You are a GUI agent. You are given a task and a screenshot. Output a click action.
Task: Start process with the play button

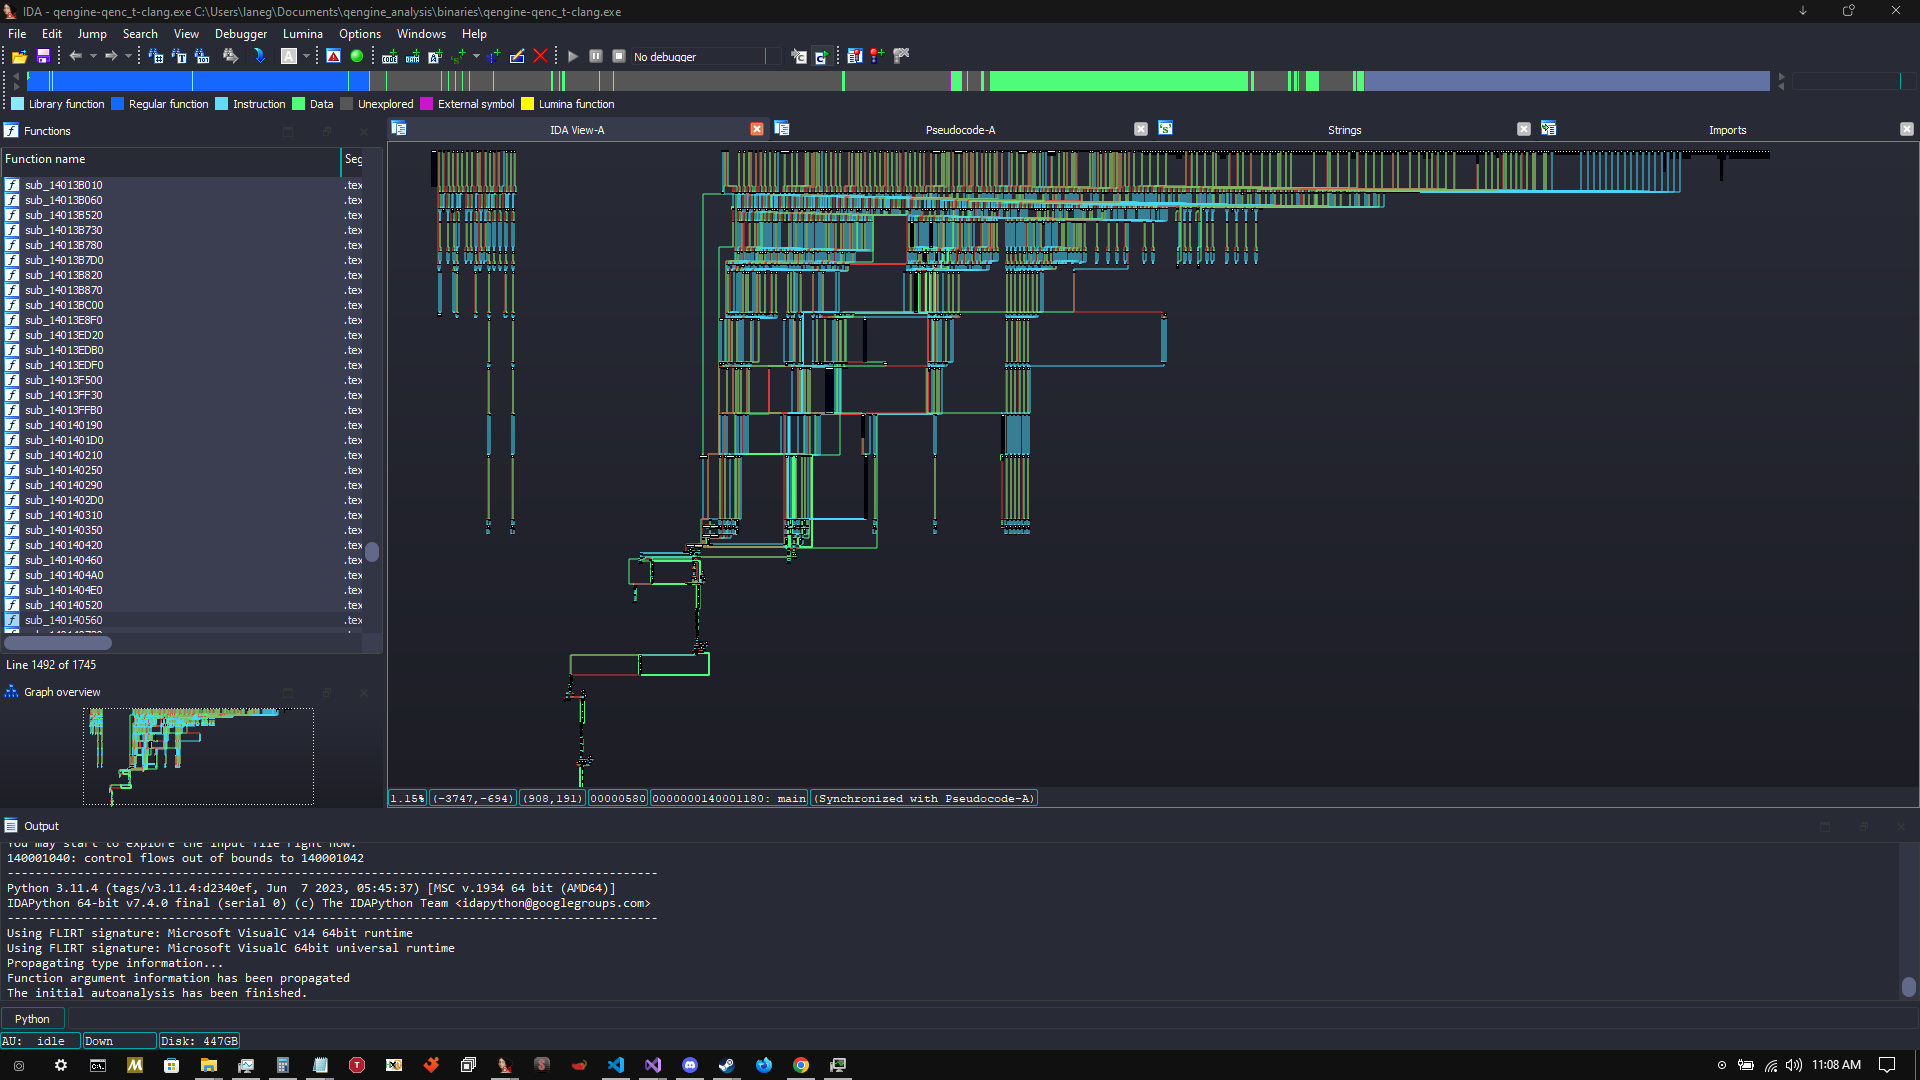(573, 56)
